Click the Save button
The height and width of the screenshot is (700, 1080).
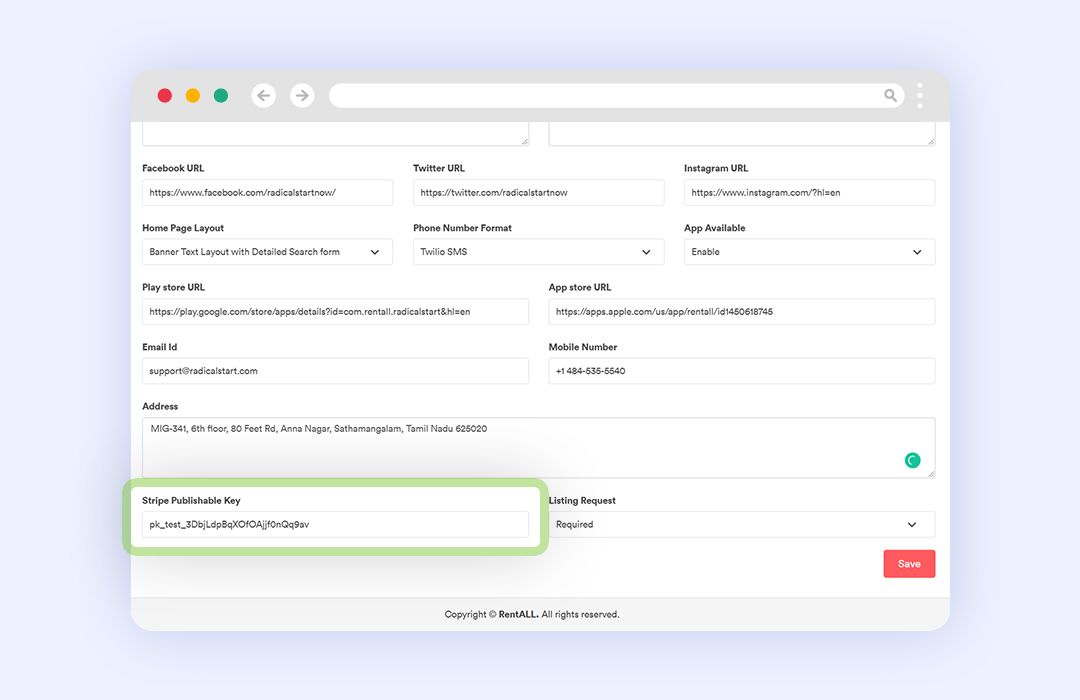point(909,564)
